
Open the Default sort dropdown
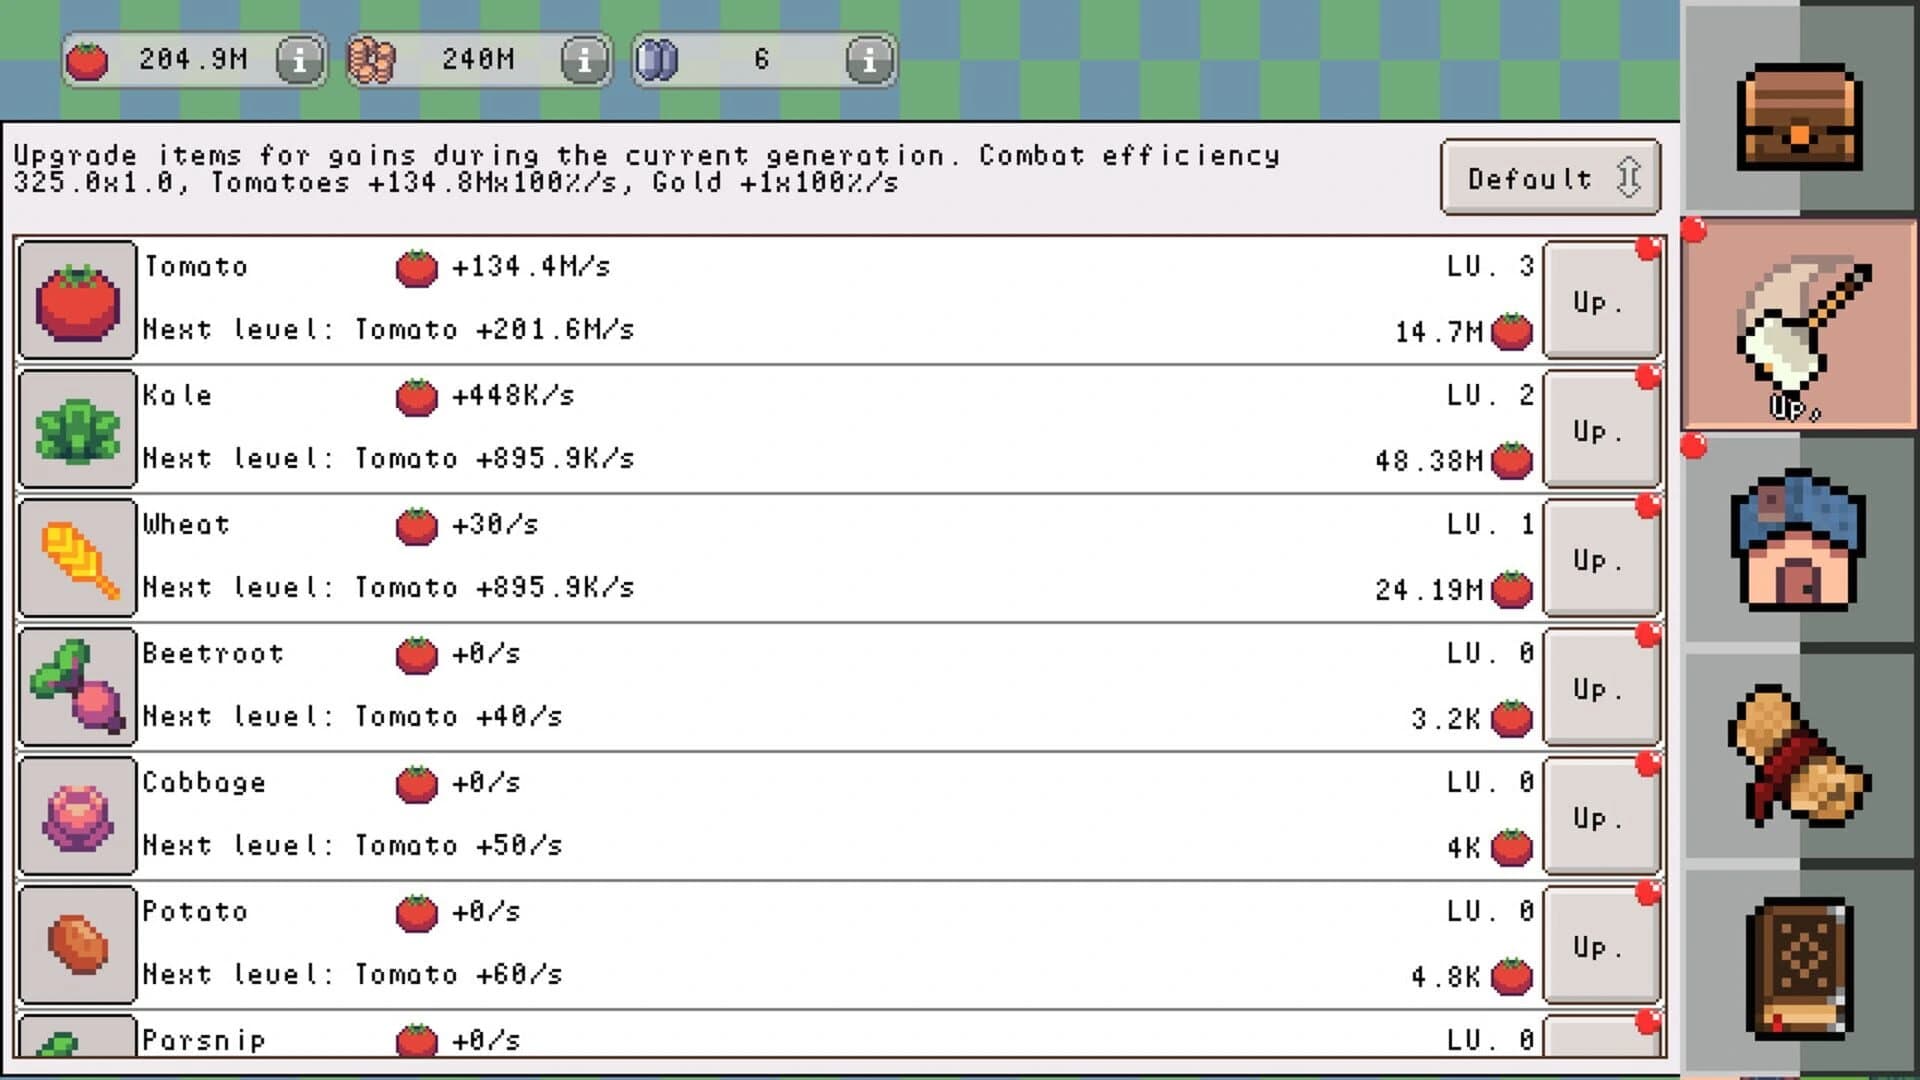[x=1550, y=178]
